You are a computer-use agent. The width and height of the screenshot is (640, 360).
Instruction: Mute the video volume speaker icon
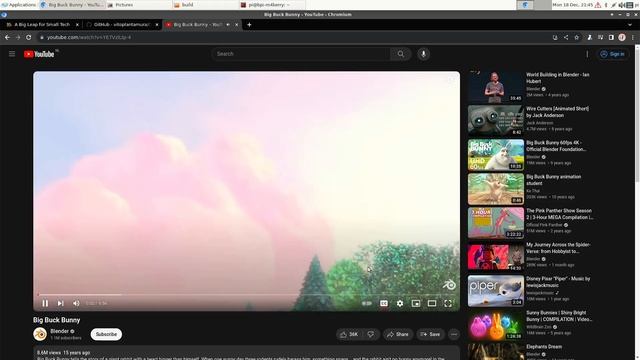pos(76,303)
